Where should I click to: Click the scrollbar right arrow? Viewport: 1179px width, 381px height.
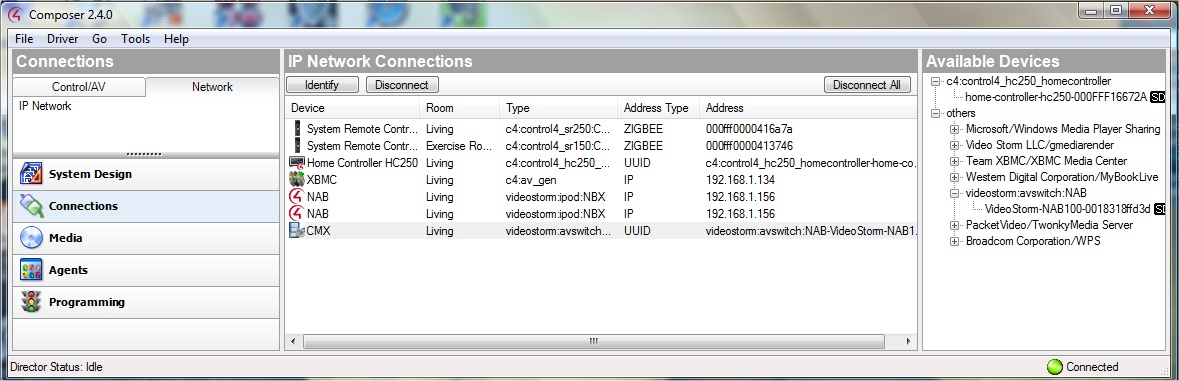(x=908, y=342)
